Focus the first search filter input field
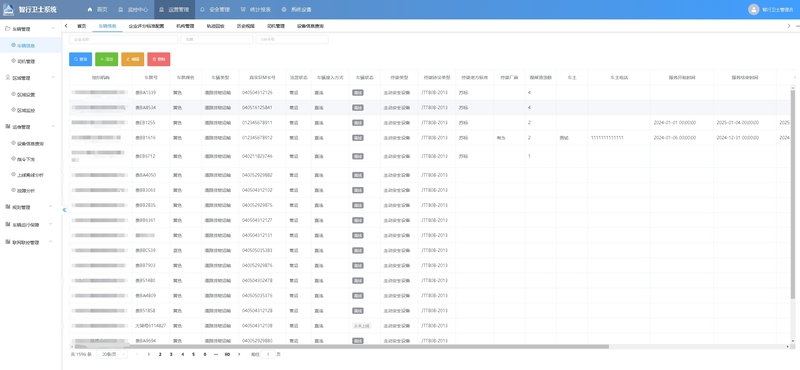The image size is (800, 370). (x=123, y=39)
